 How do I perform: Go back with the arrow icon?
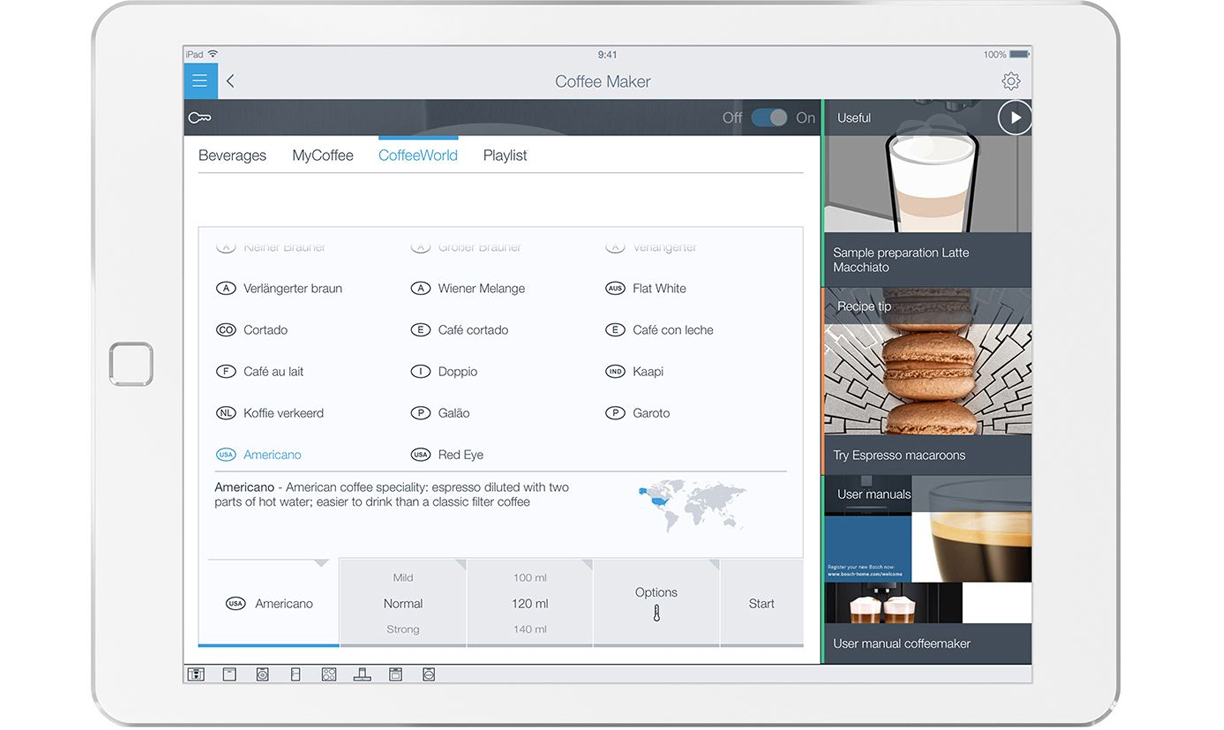click(231, 81)
